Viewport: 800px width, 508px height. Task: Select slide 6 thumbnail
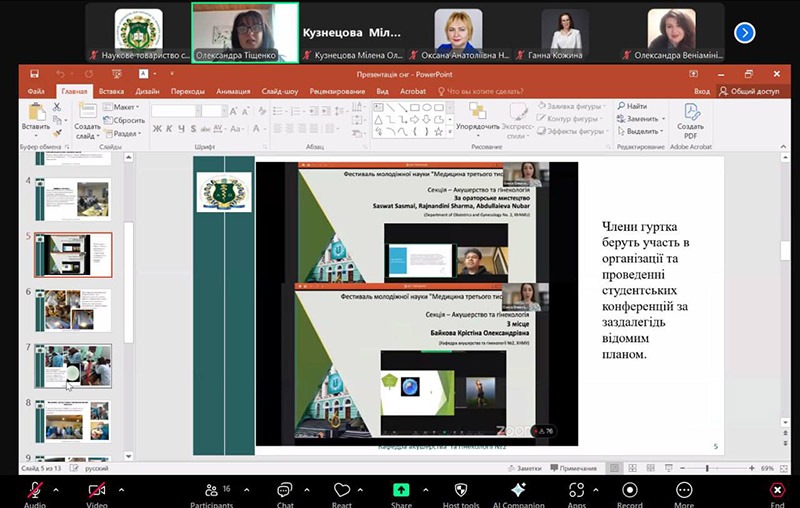click(73, 310)
